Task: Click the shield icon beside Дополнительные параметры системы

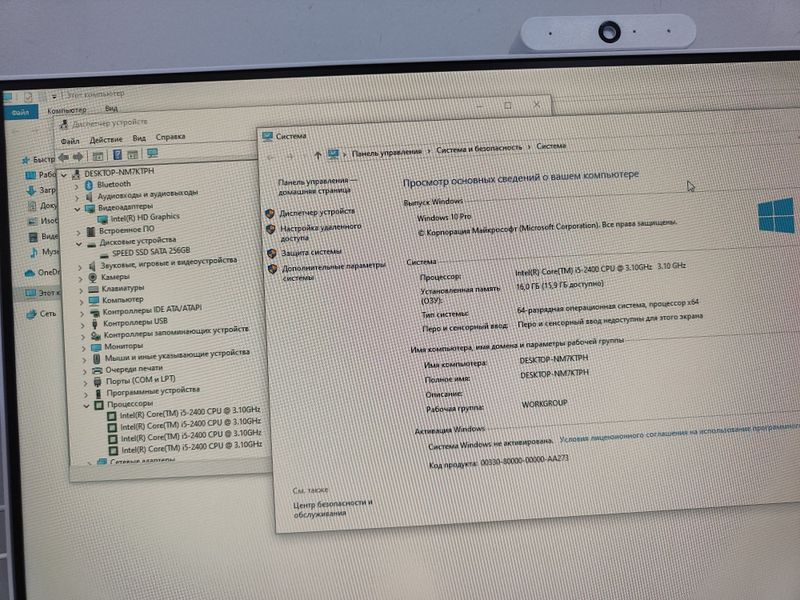Action: (x=272, y=268)
